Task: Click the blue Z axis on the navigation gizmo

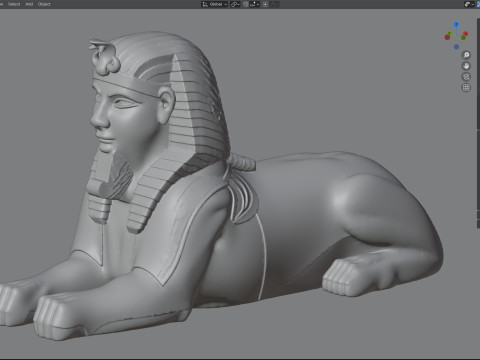Action: coord(456,24)
